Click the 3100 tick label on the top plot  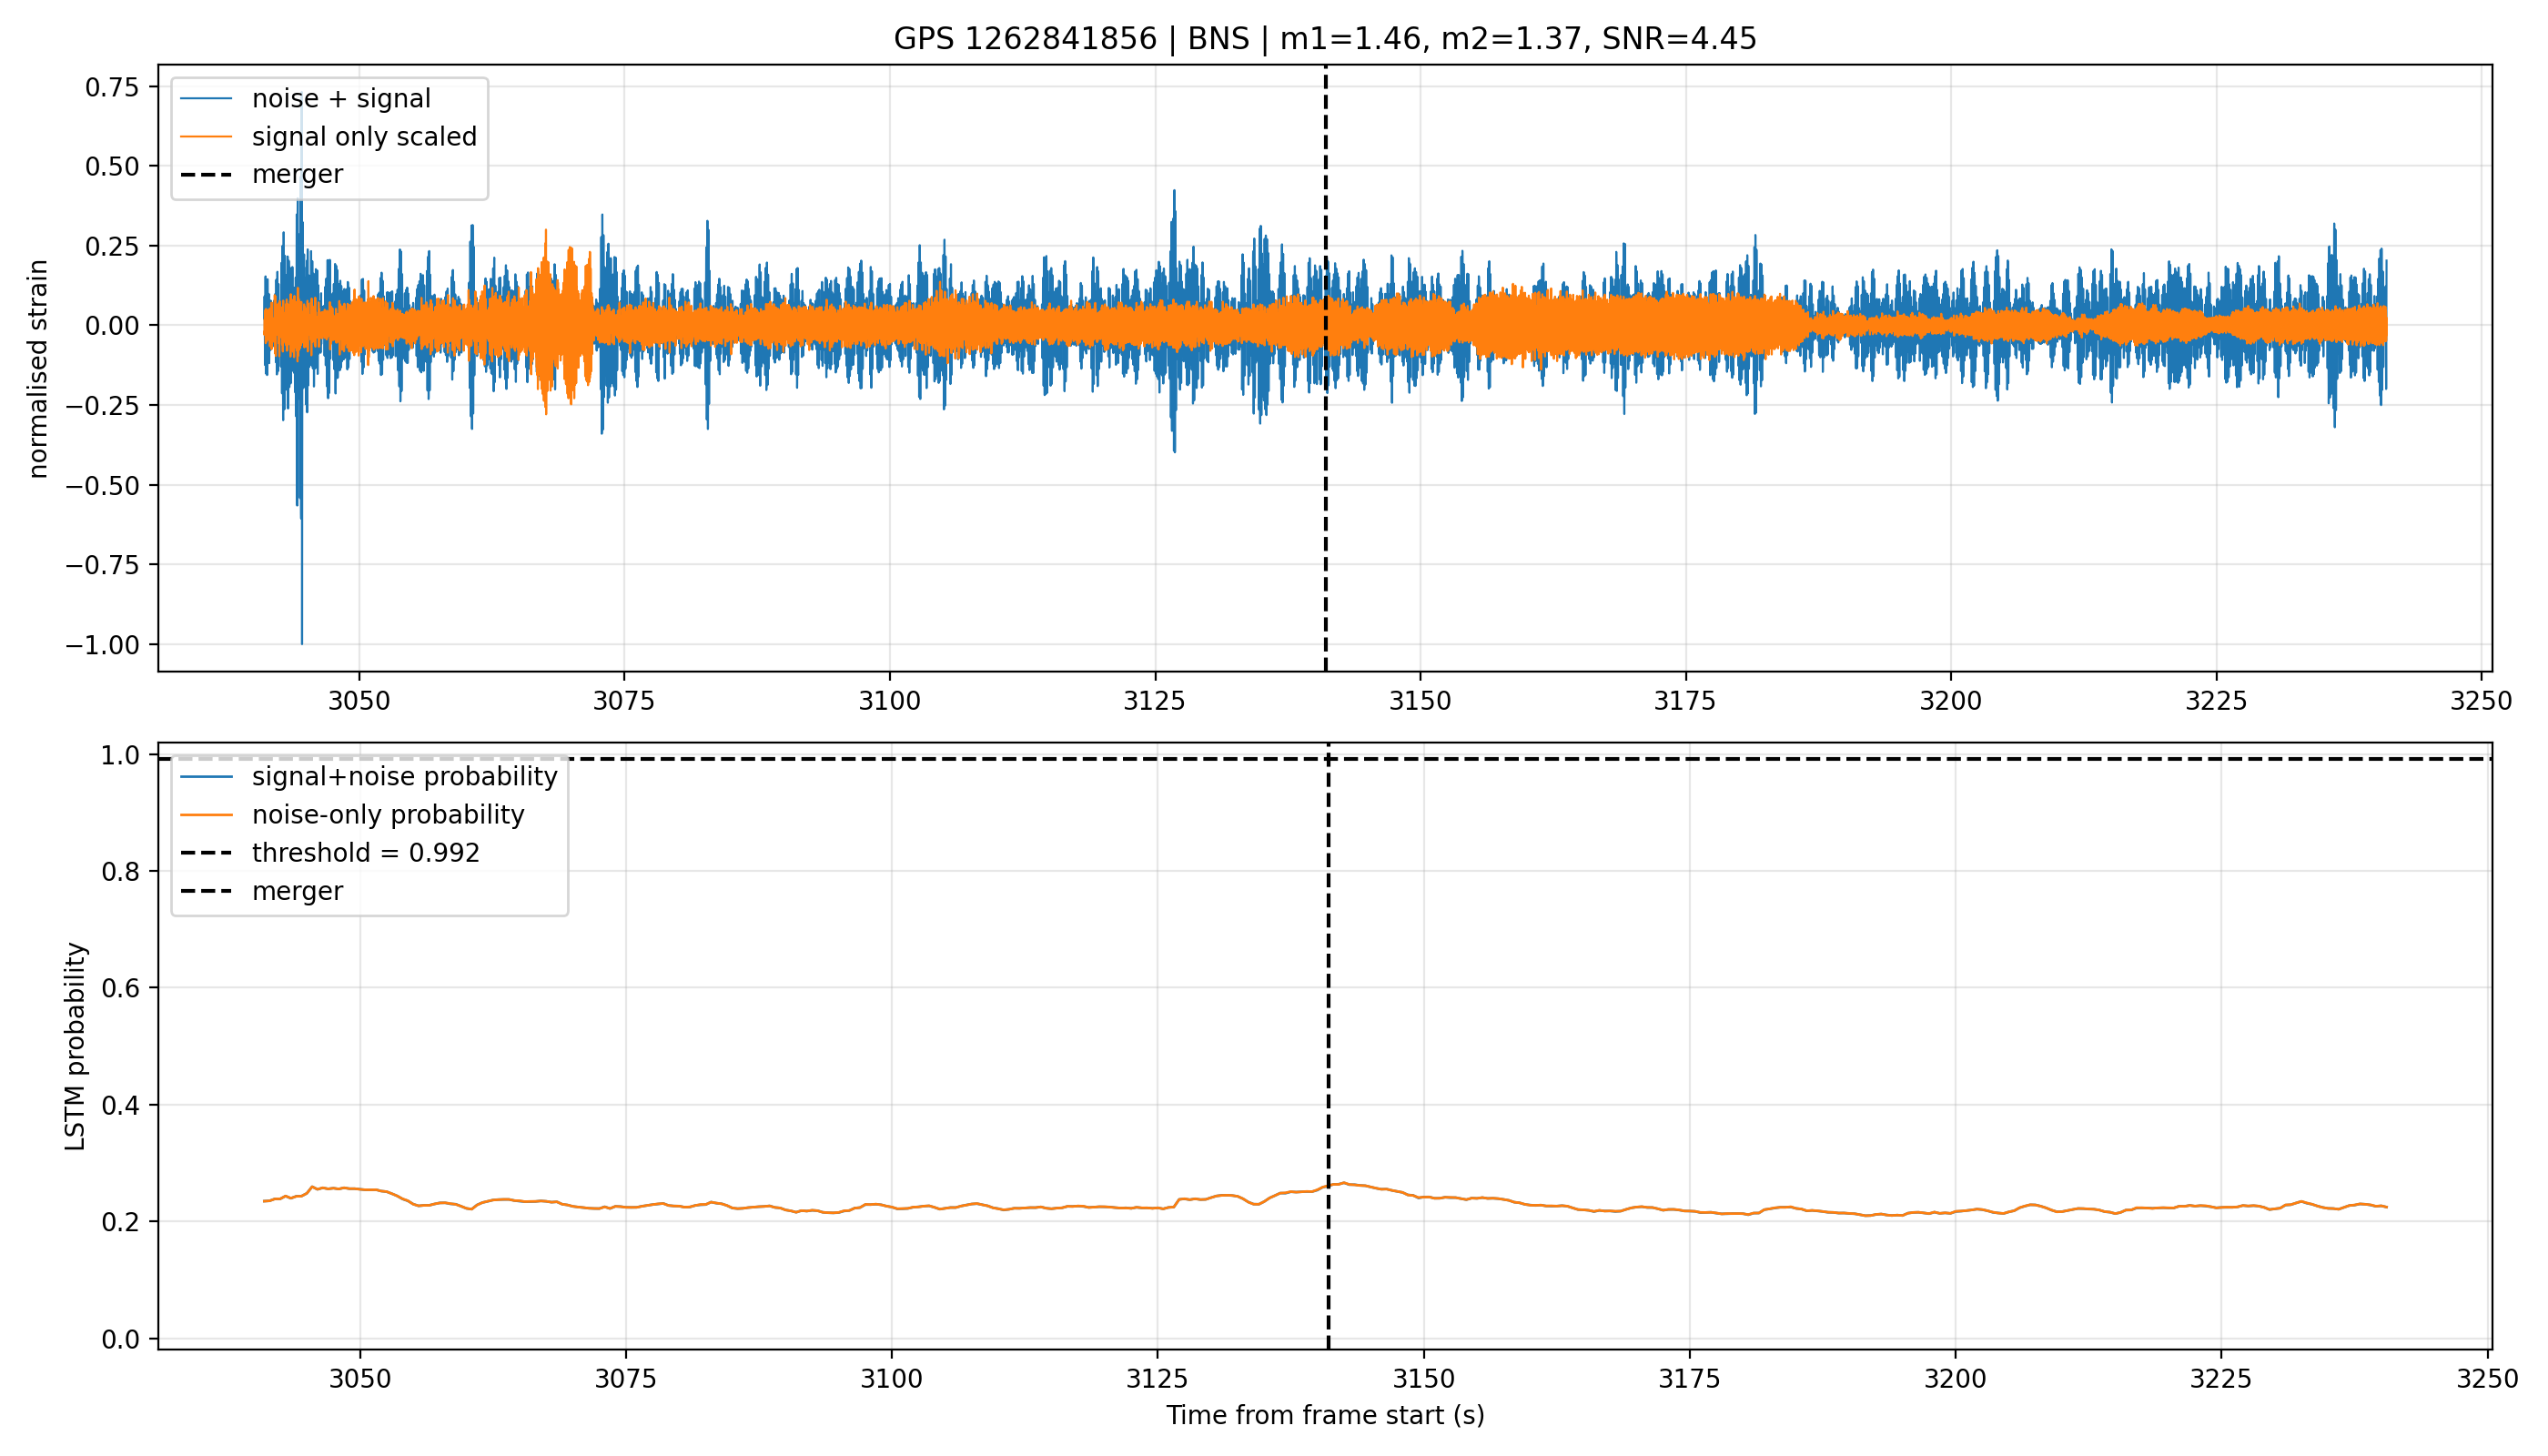[889, 701]
